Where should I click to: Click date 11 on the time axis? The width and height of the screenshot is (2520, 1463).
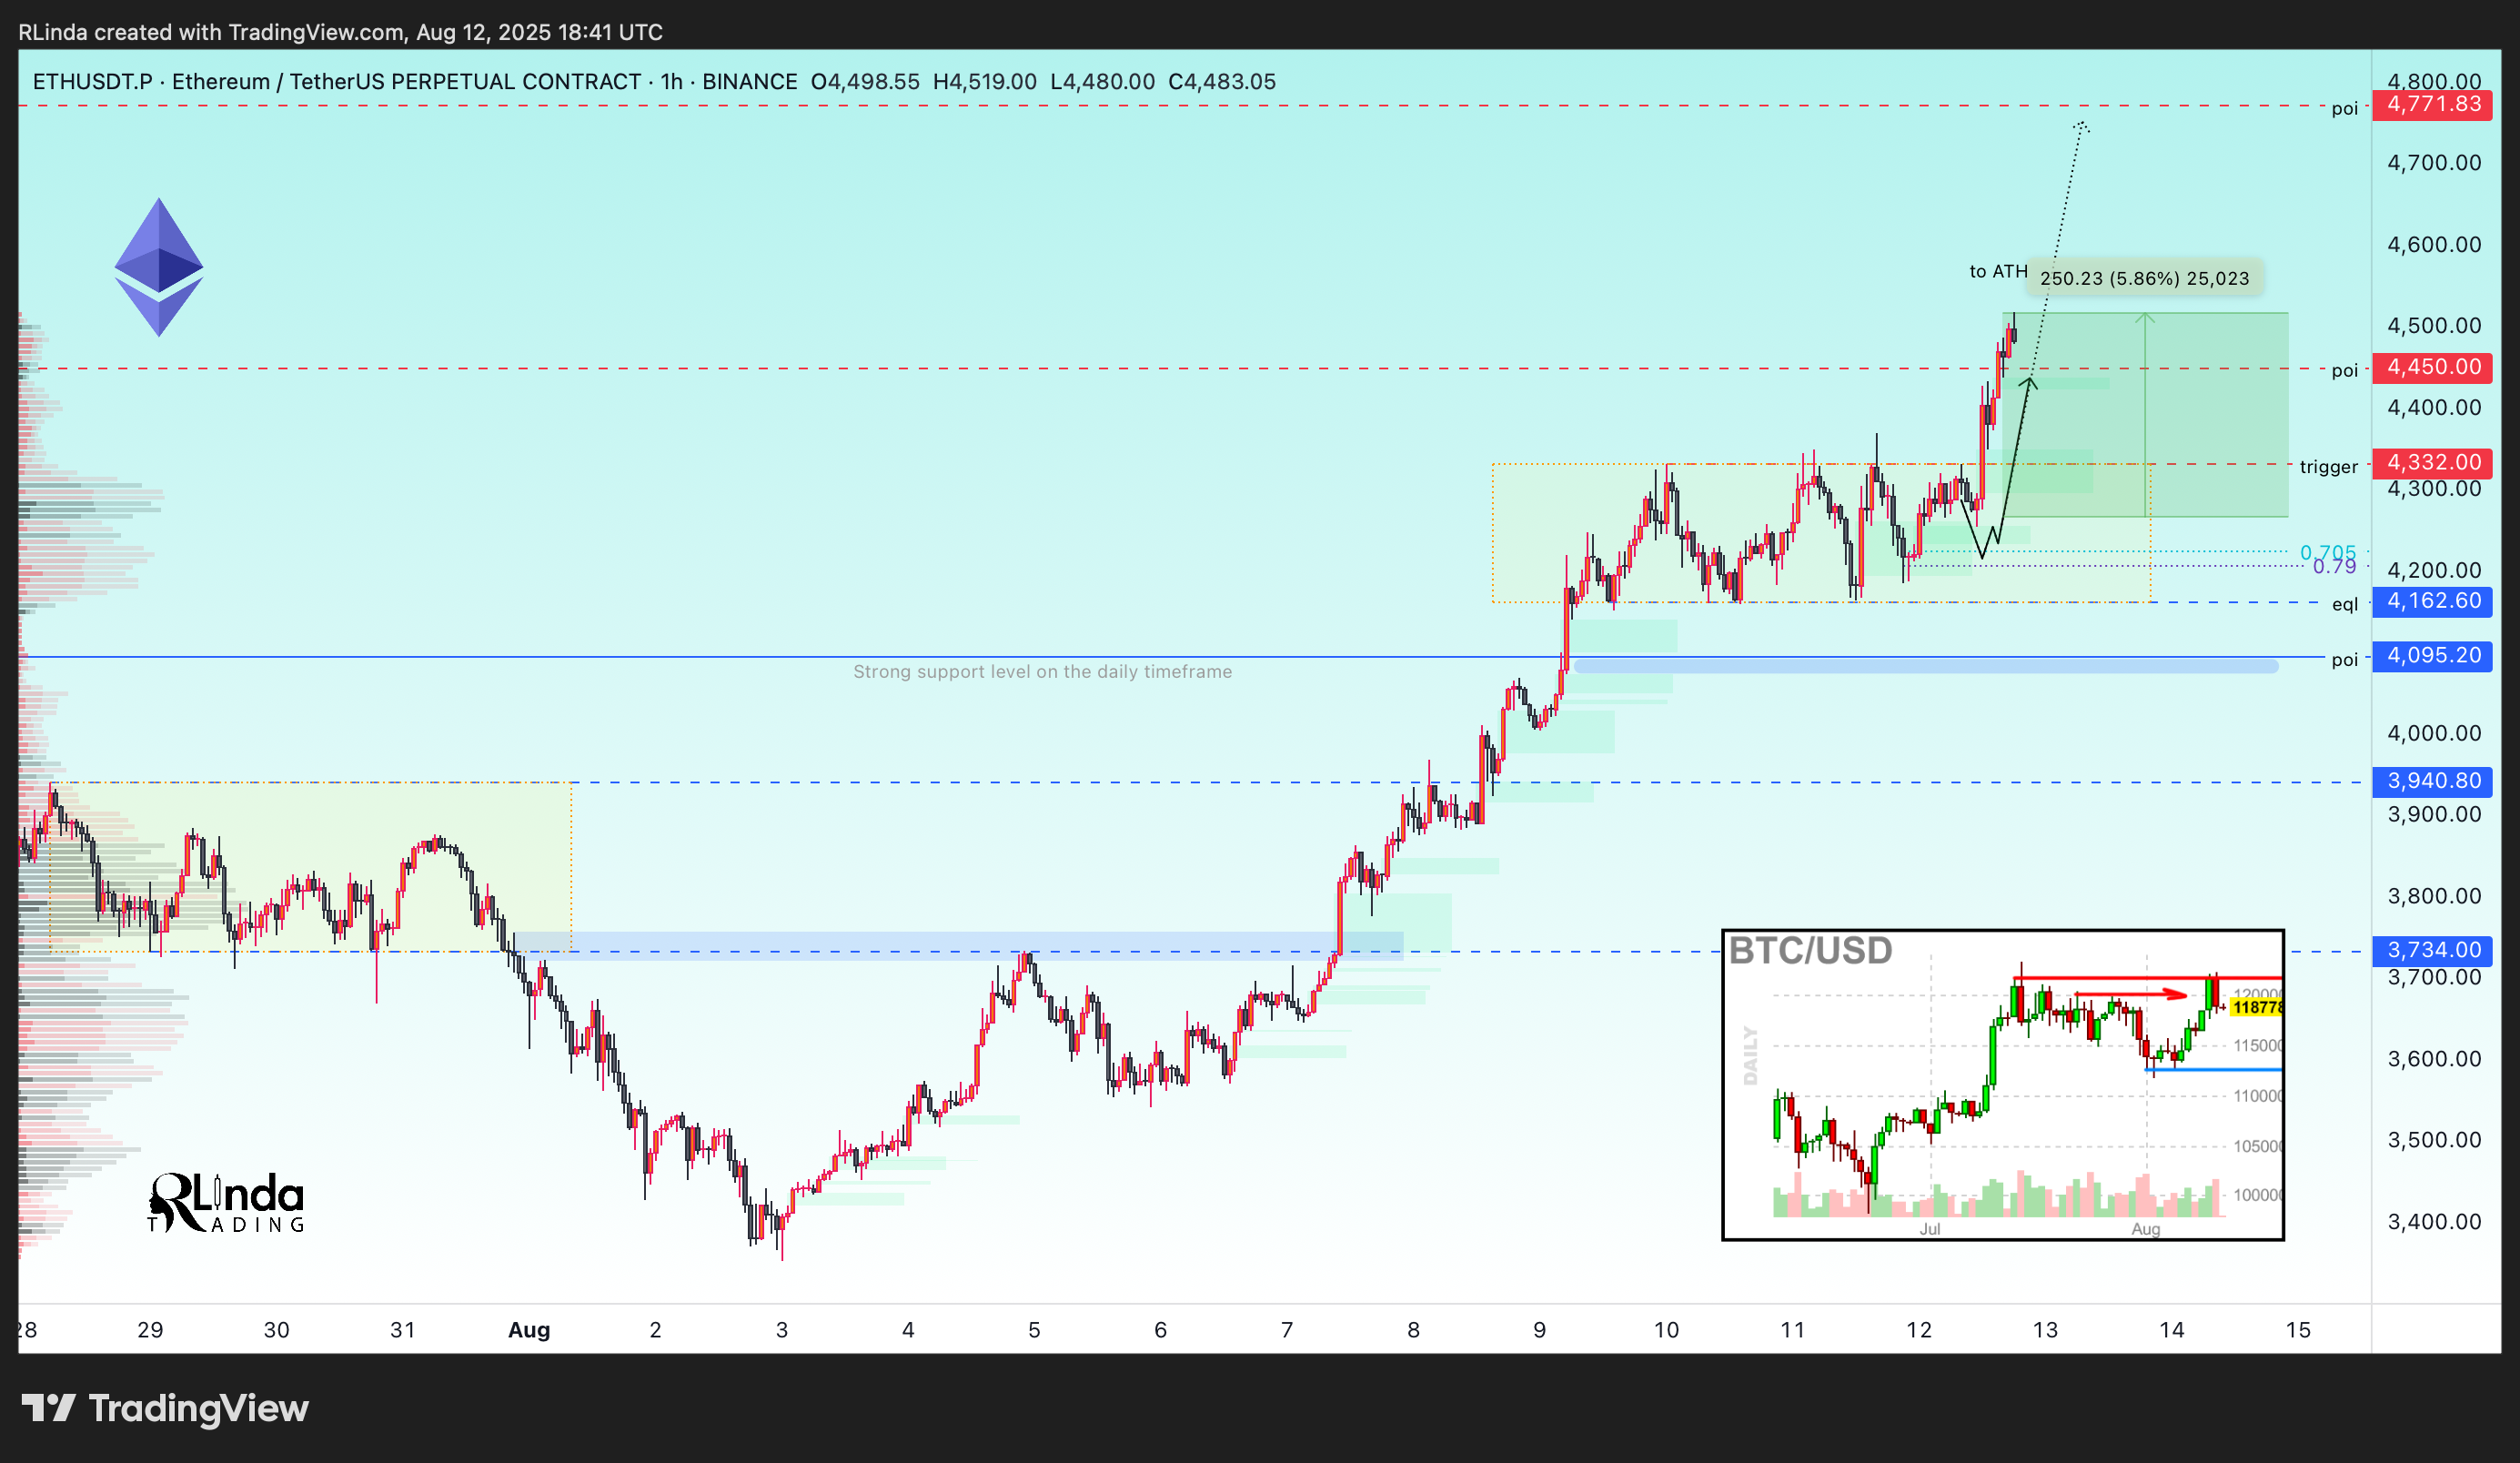click(x=1792, y=1330)
